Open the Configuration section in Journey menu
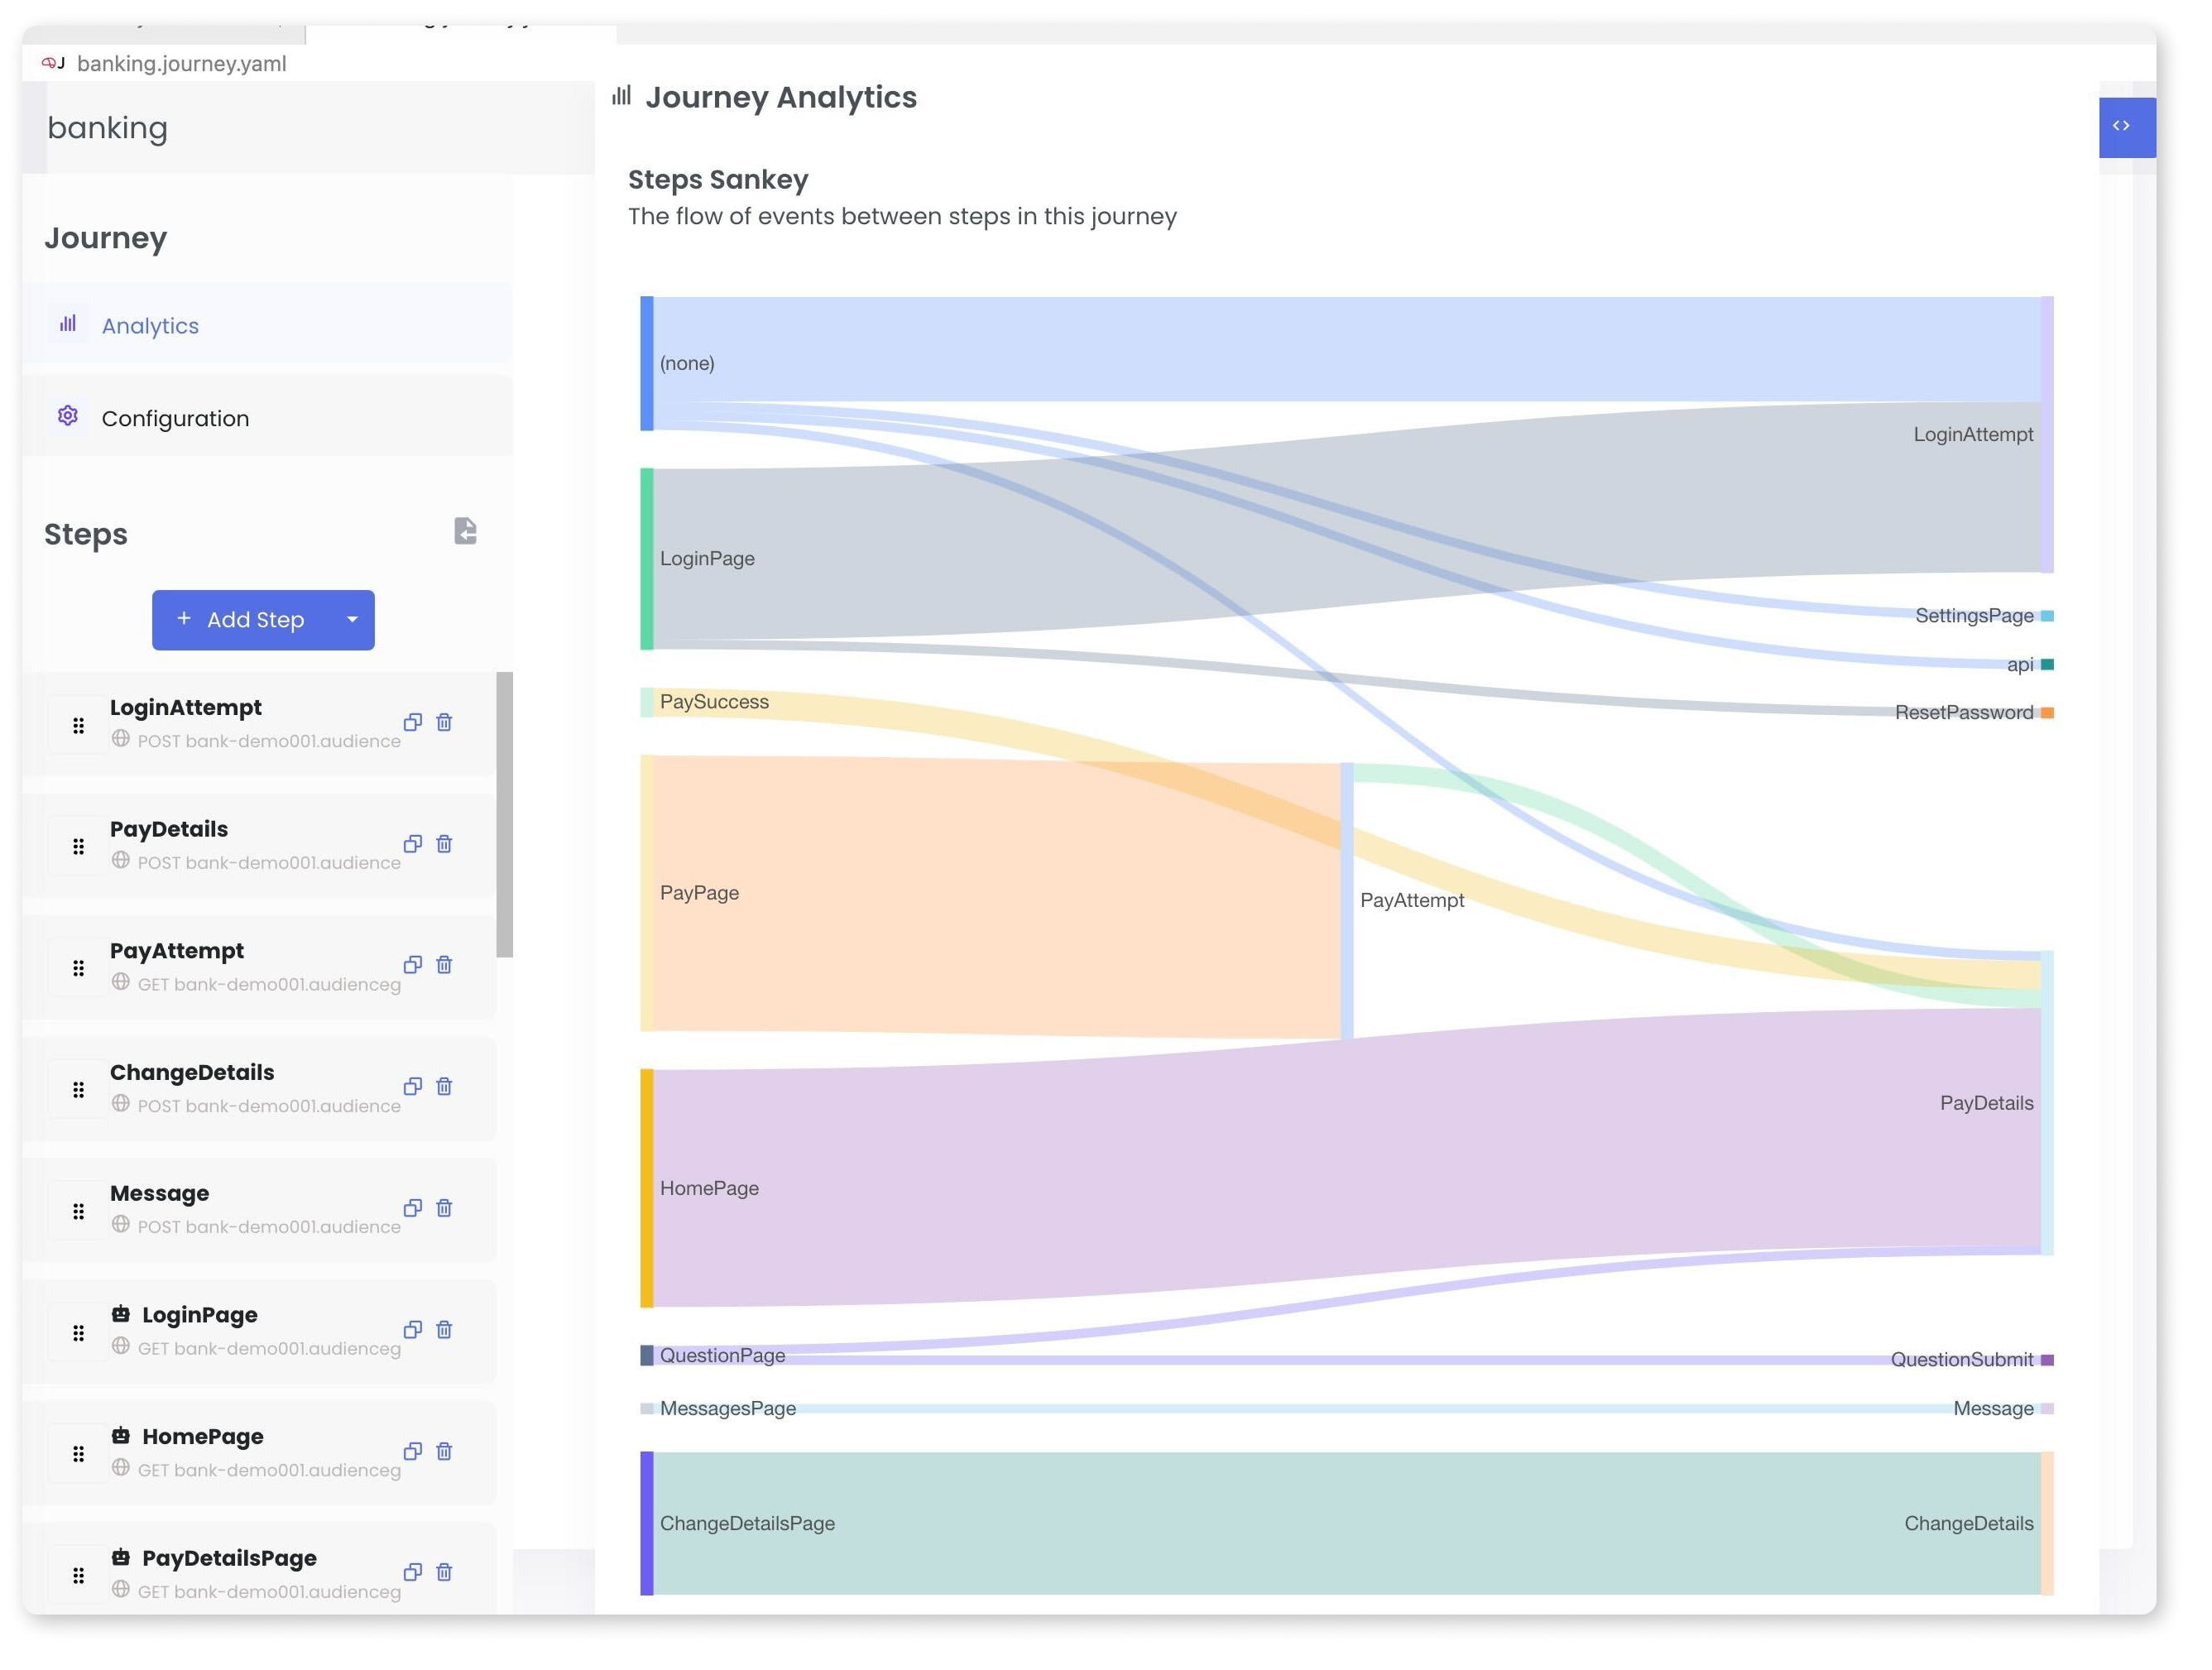Screen dimensions: 2212x1670 pyautogui.click(x=175, y=418)
